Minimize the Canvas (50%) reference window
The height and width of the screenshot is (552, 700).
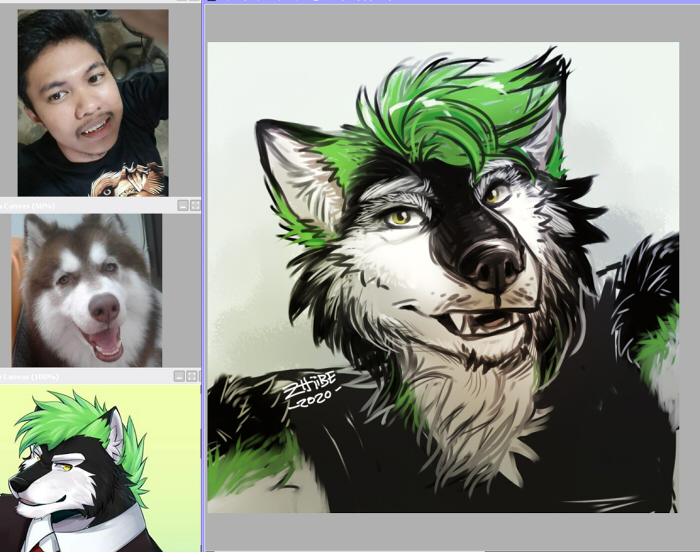point(183,205)
